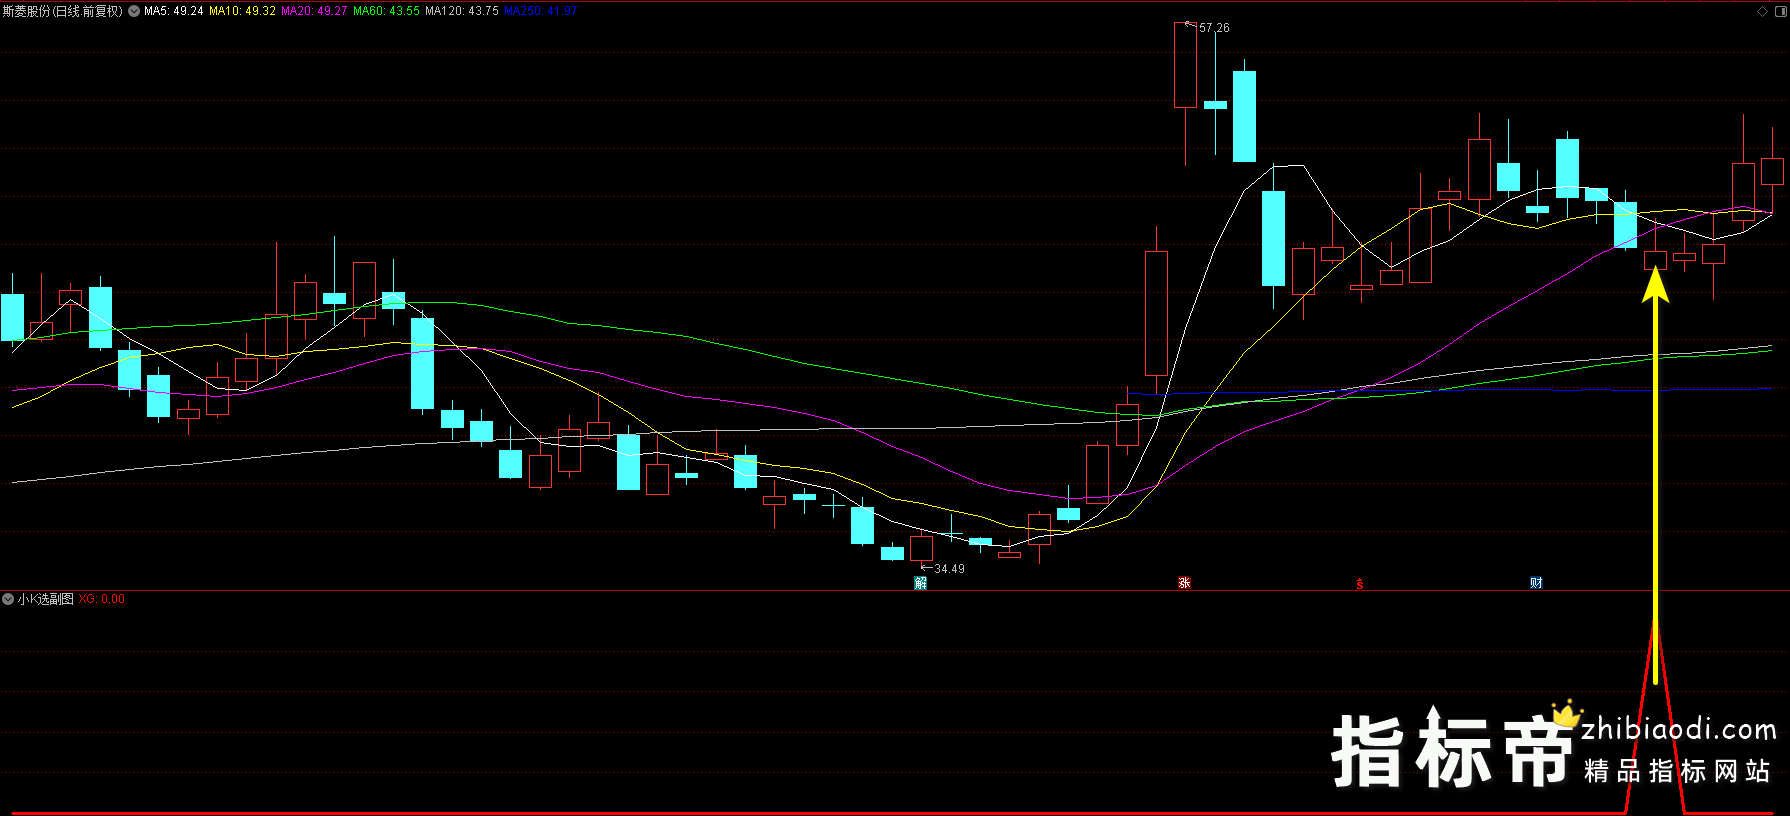Open the 涨 event marker
The width and height of the screenshot is (1790, 816).
click(1184, 583)
